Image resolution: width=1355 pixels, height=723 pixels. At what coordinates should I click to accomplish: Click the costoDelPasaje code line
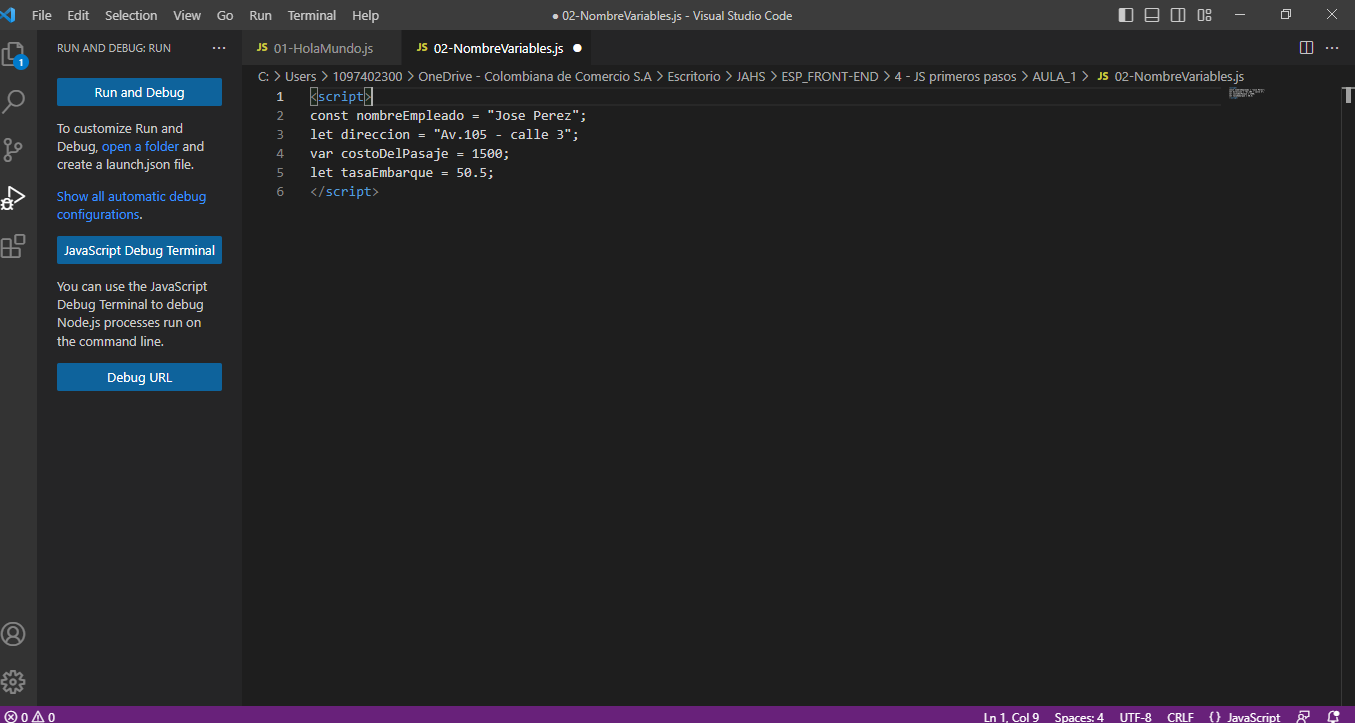tap(410, 153)
